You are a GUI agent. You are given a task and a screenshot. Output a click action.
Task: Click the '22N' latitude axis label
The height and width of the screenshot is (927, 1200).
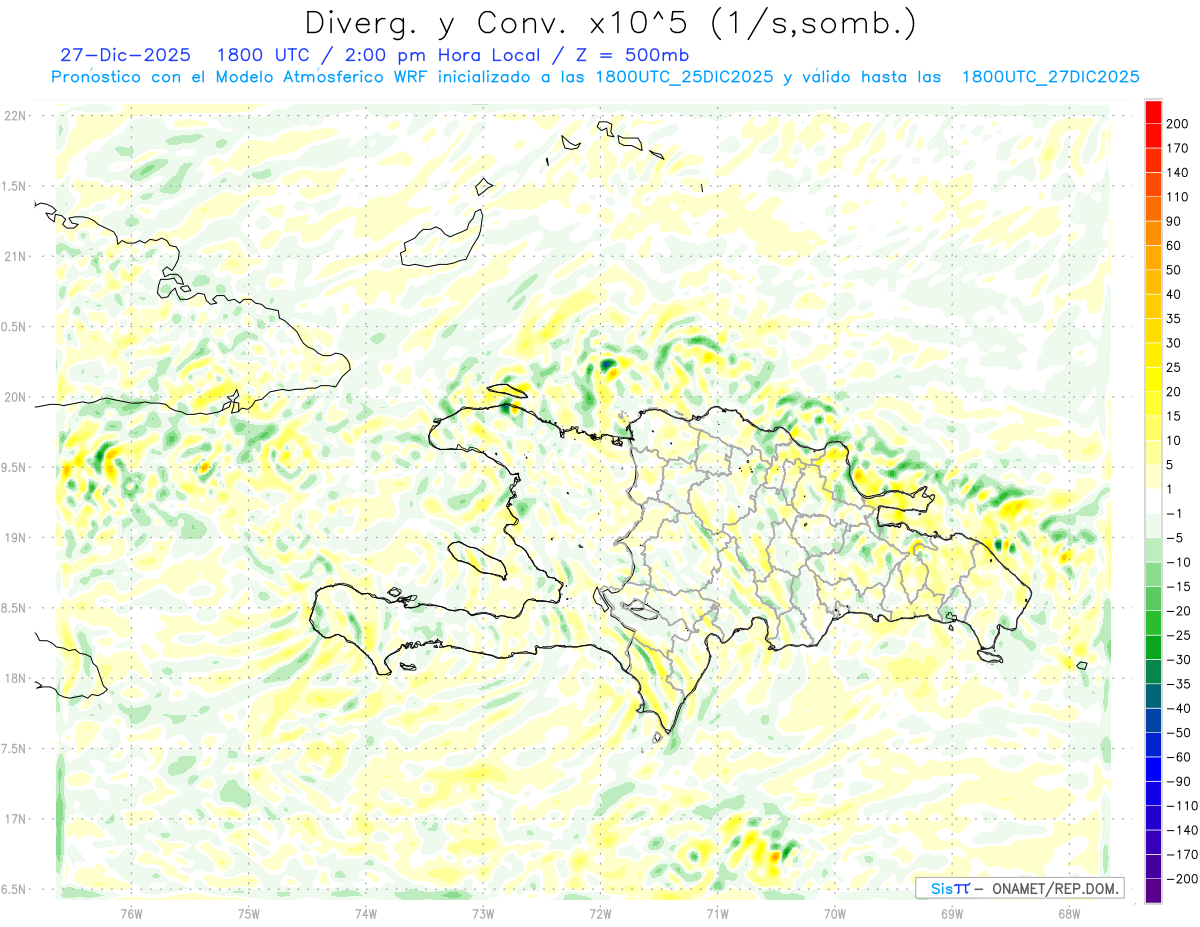pos(14,116)
